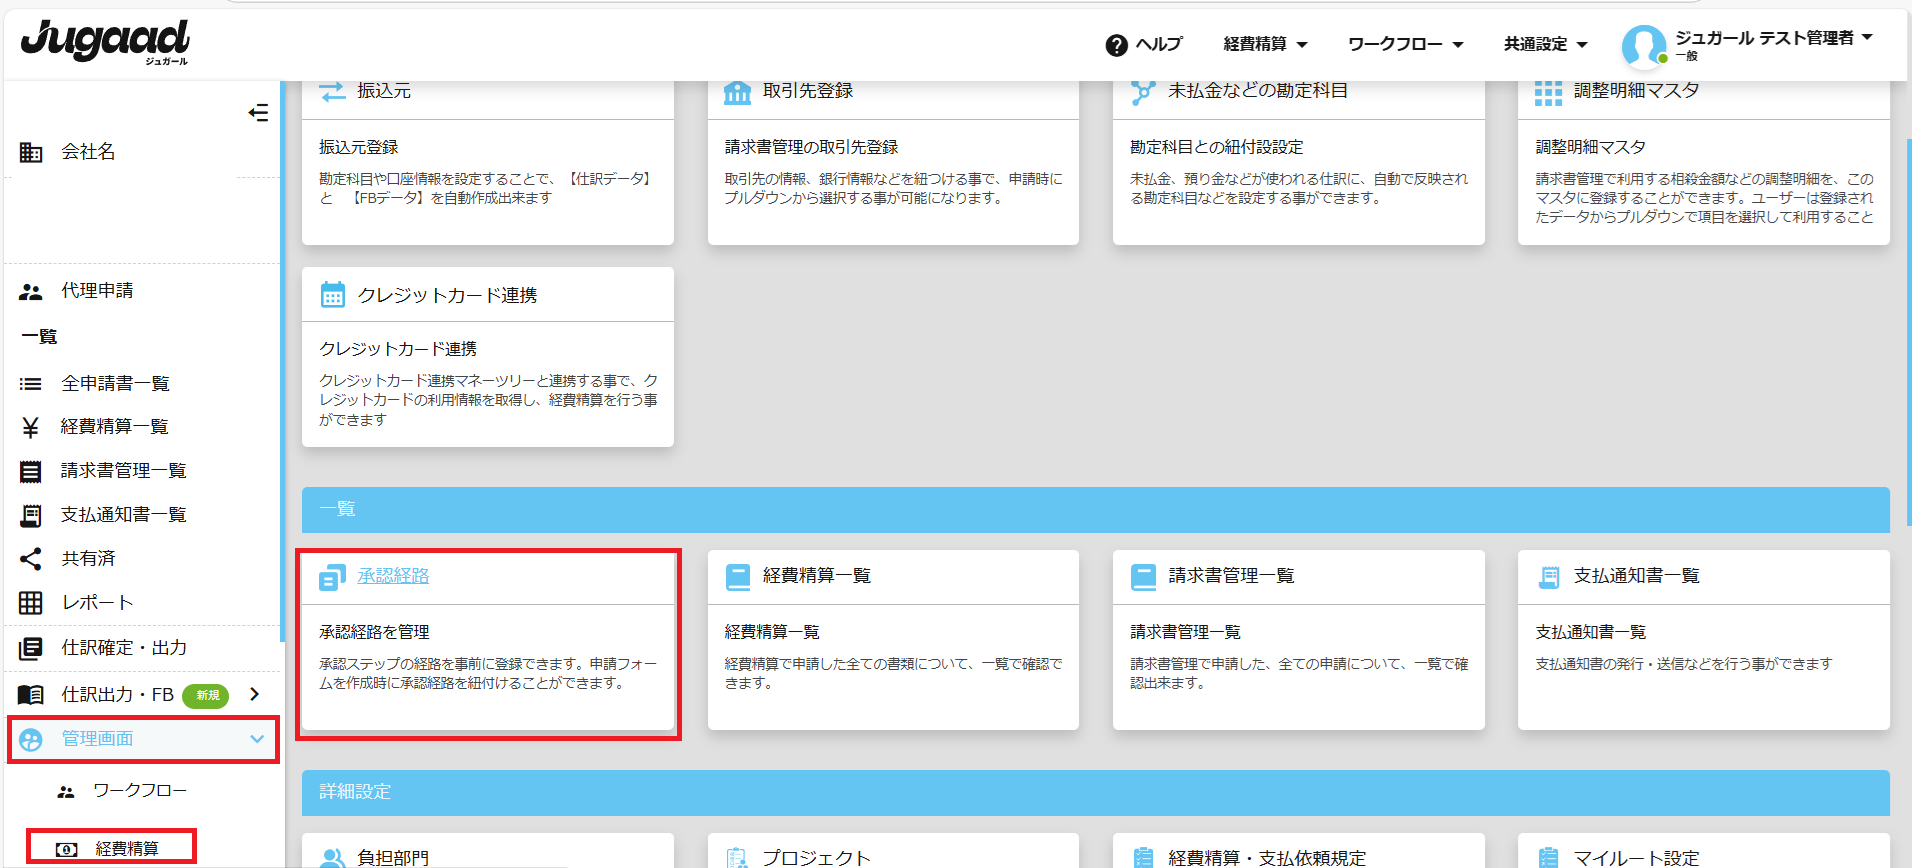This screenshot has height=868, width=1912.
Task: Open the 共通設定 dropdown menu
Action: (x=1546, y=44)
